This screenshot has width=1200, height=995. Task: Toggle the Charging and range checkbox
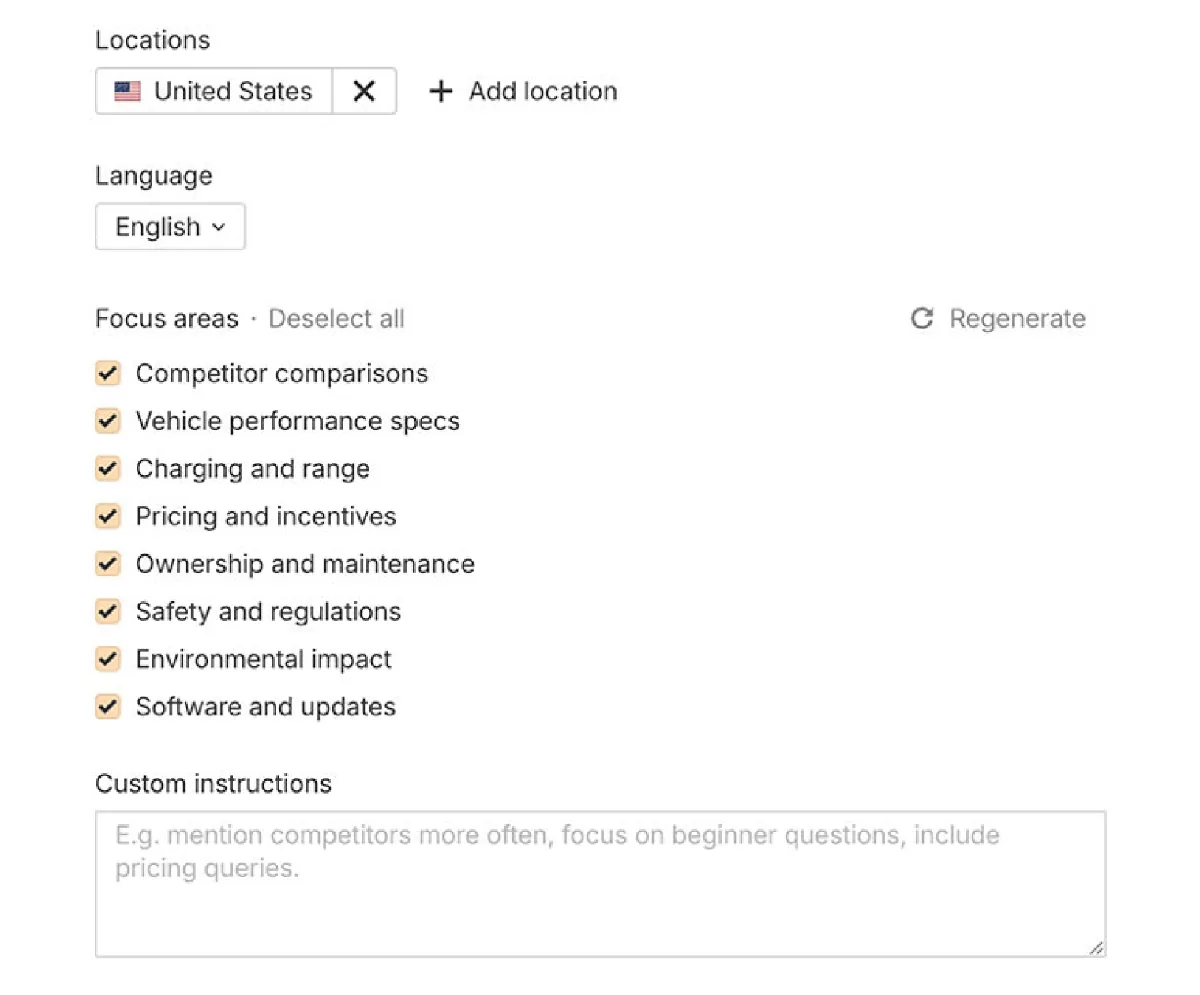[x=107, y=469]
